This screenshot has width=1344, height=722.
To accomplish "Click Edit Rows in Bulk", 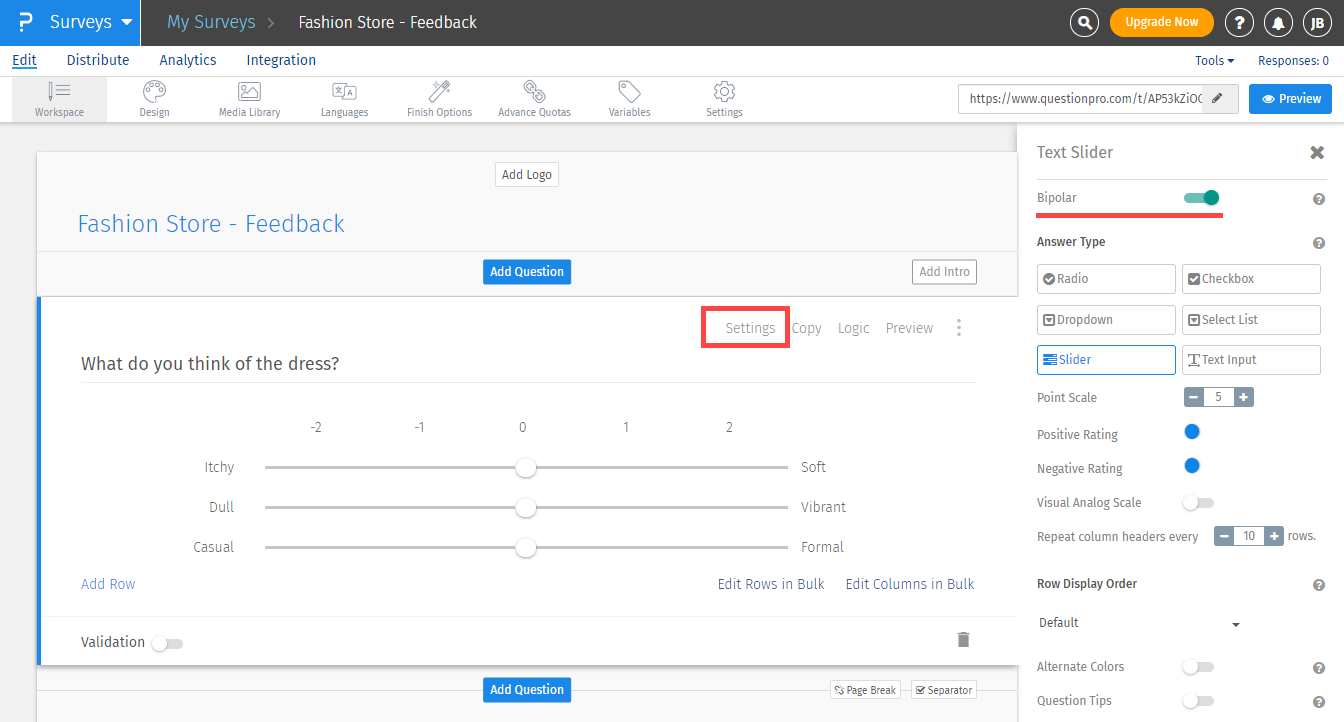I will pos(770,583).
